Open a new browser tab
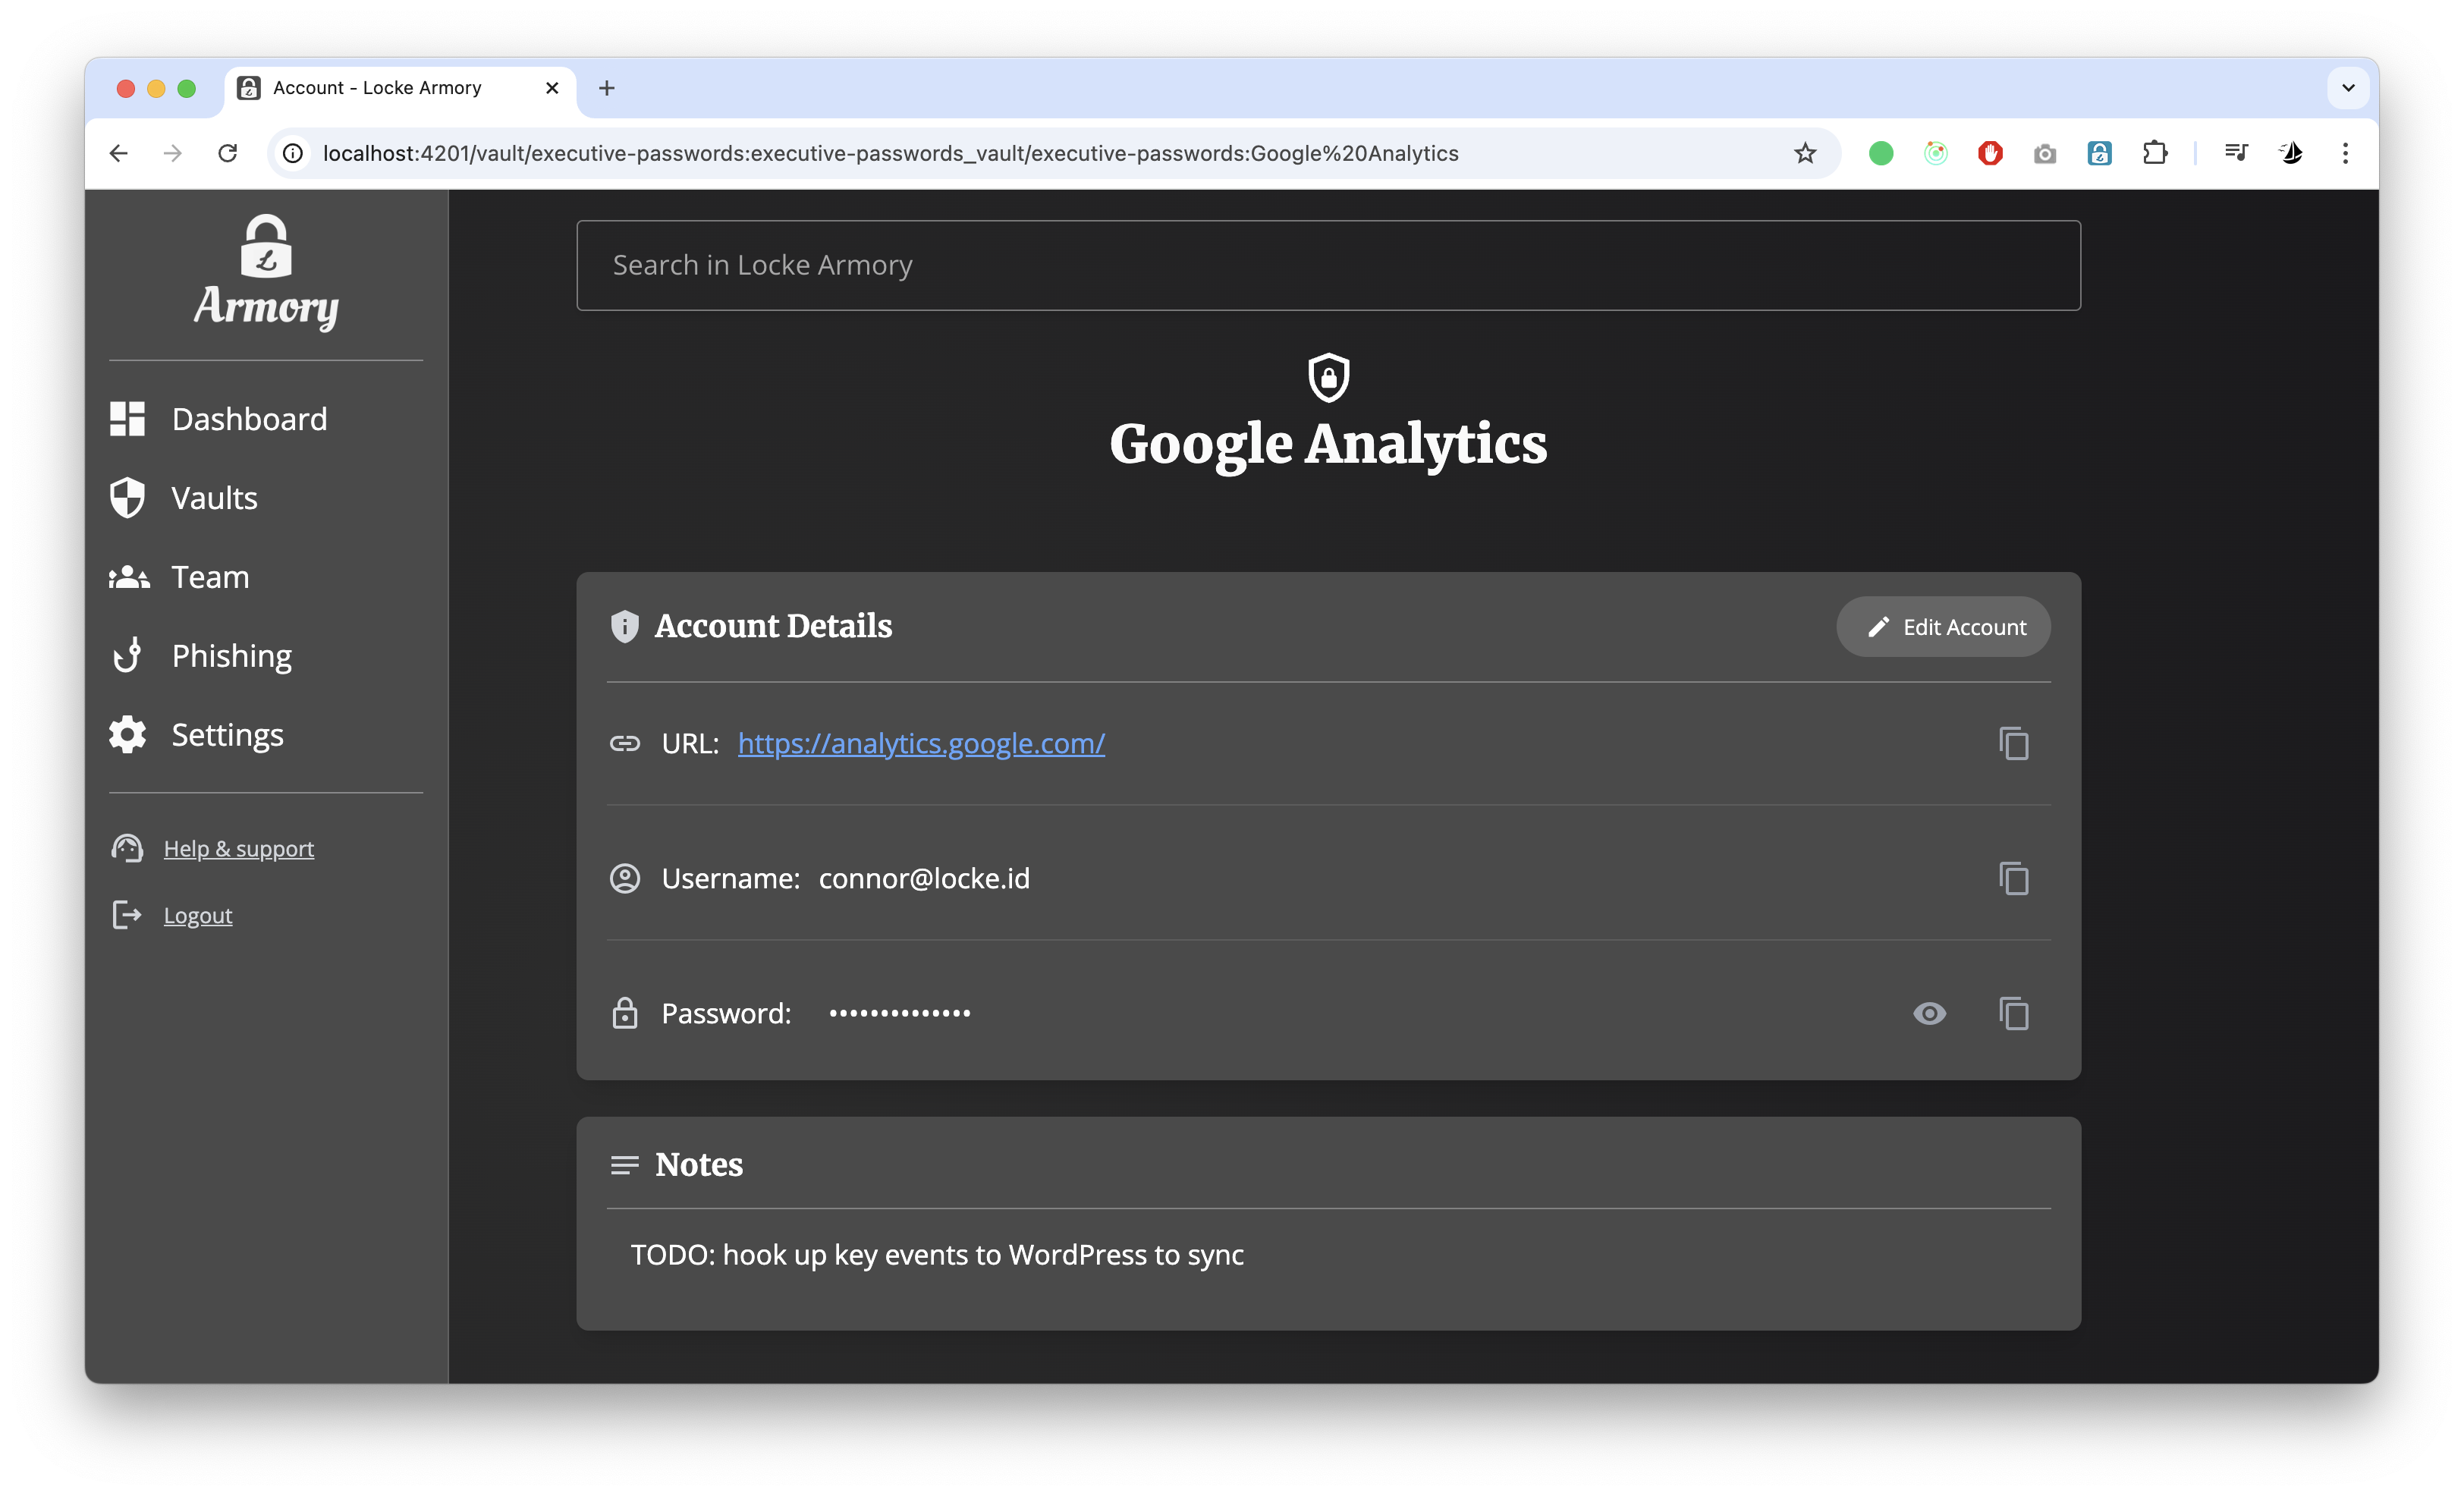The image size is (2464, 1496). coord(606,88)
